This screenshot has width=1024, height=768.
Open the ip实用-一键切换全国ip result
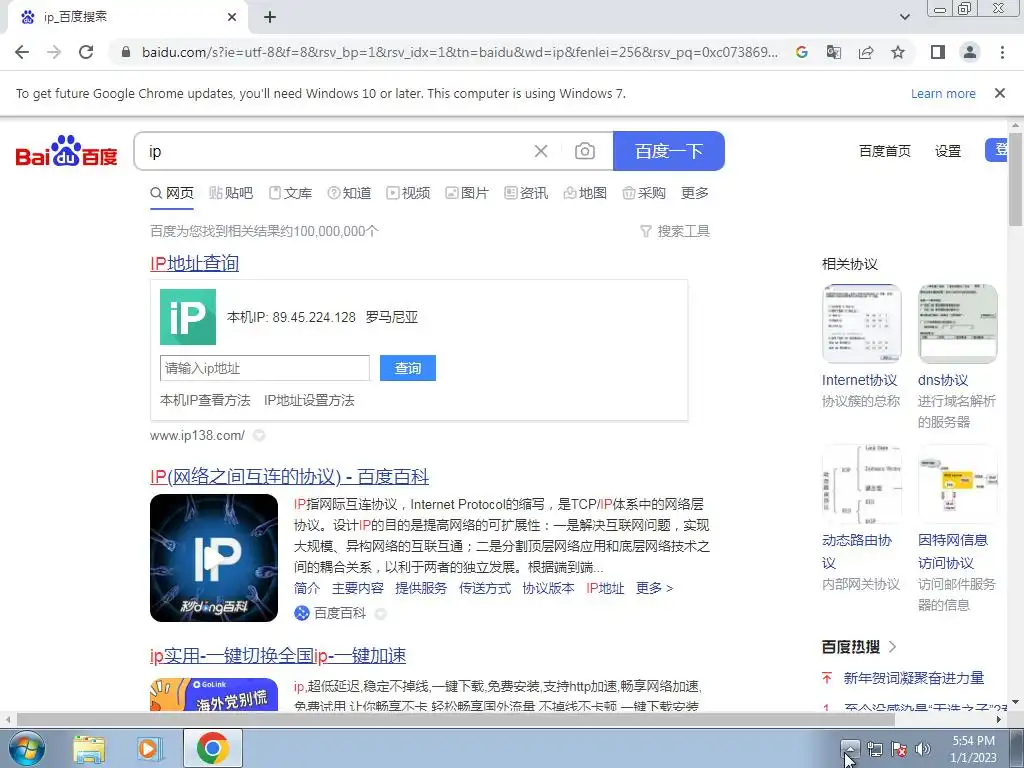coord(278,656)
